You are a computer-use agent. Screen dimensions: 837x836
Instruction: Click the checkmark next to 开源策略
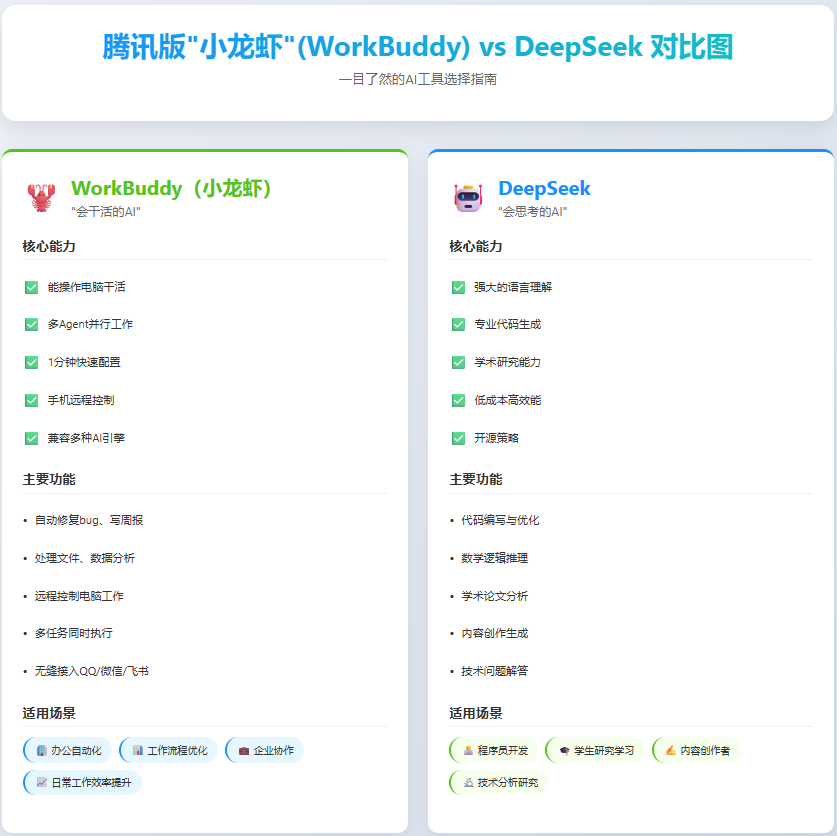tap(458, 438)
